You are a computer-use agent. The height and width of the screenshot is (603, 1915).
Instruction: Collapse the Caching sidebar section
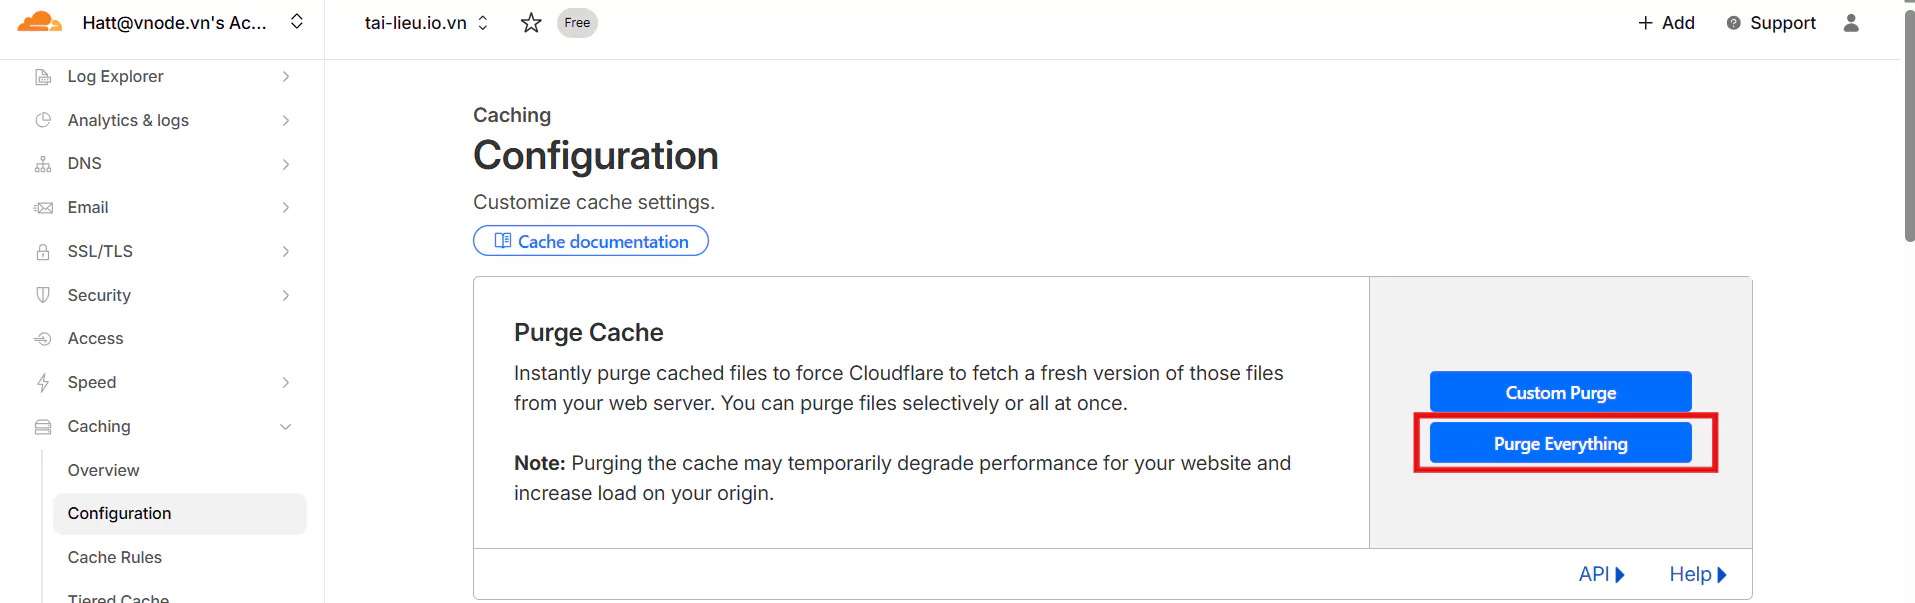click(x=286, y=427)
